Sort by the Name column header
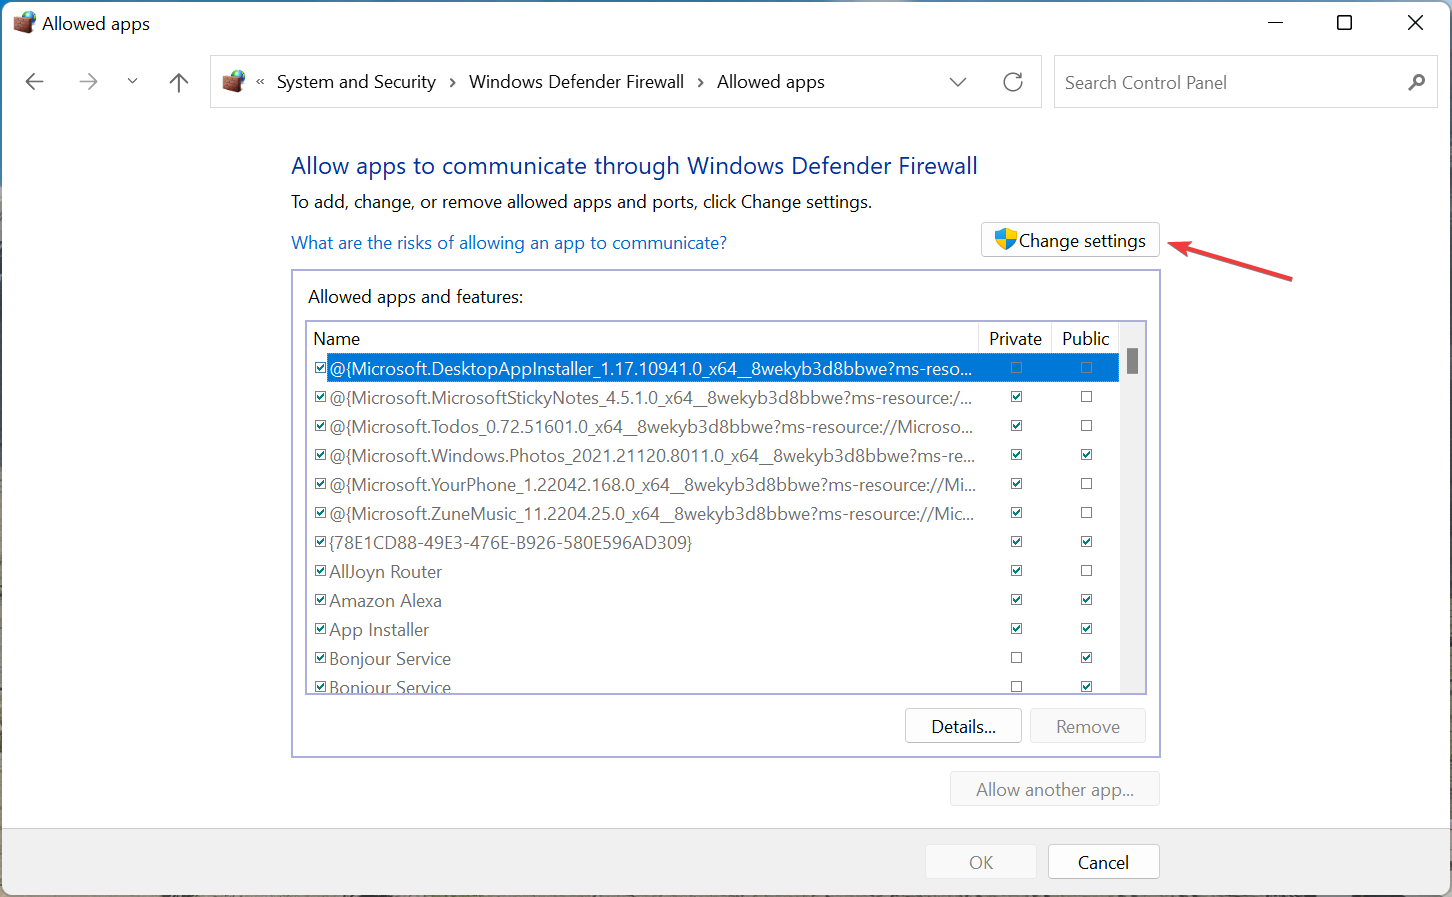 tap(642, 338)
